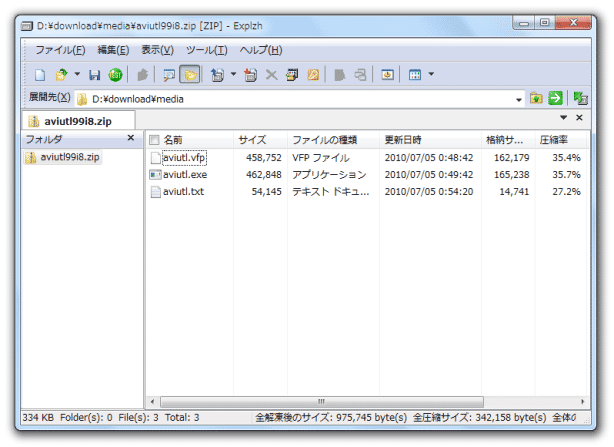This screenshot has width=614, height=447.
Task: Close the current archive tab with X
Action: pyautogui.click(x=579, y=117)
